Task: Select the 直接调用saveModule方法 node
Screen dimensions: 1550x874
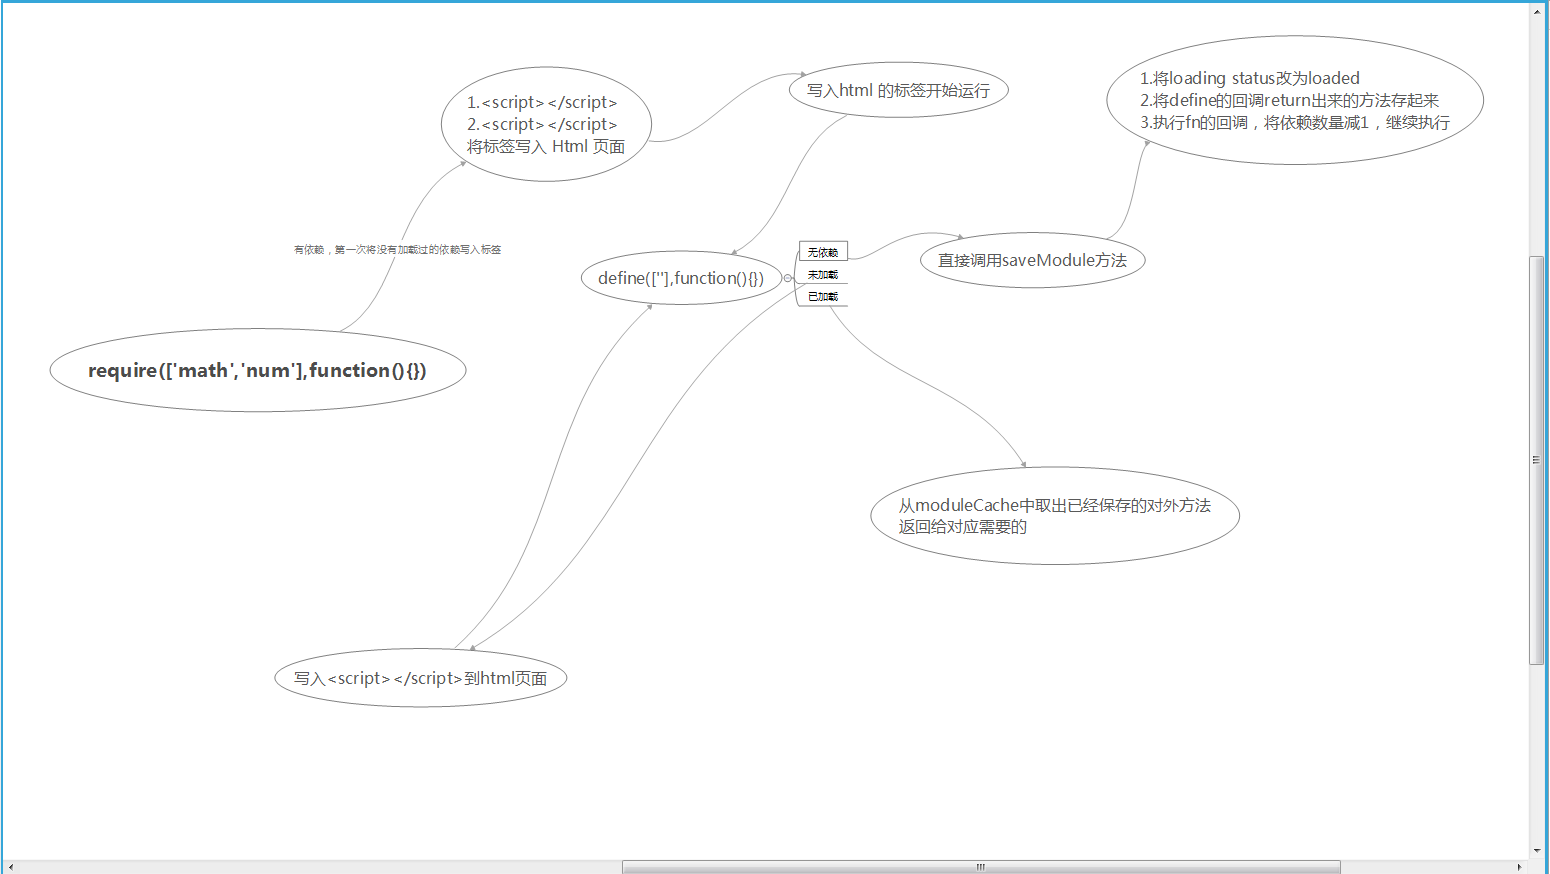Action: 1032,260
